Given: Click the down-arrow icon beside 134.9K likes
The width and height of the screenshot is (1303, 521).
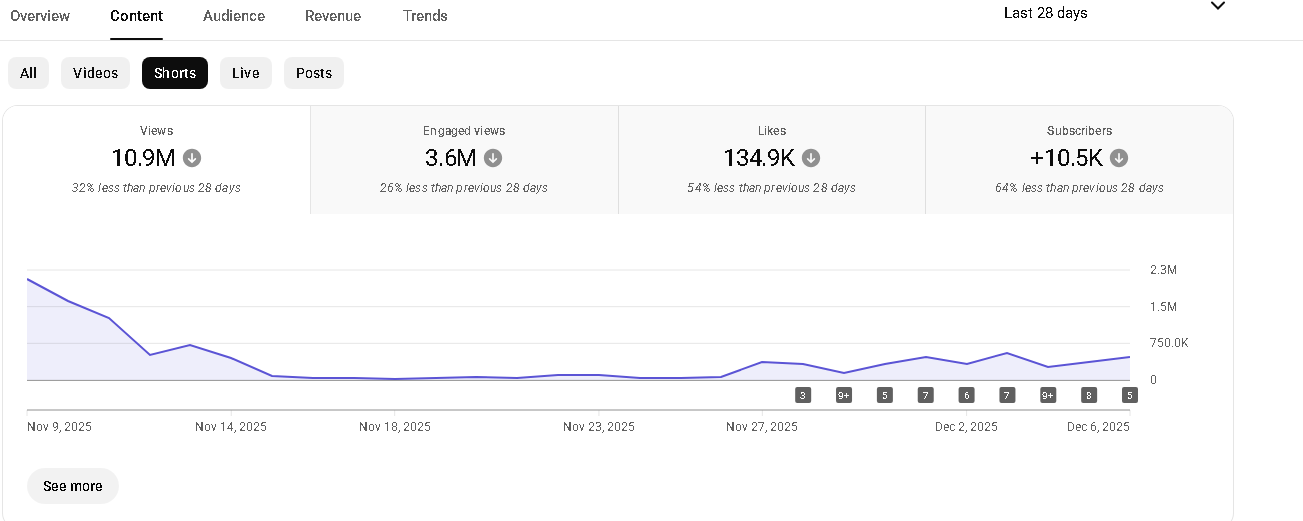Looking at the screenshot, I should pyautogui.click(x=811, y=158).
